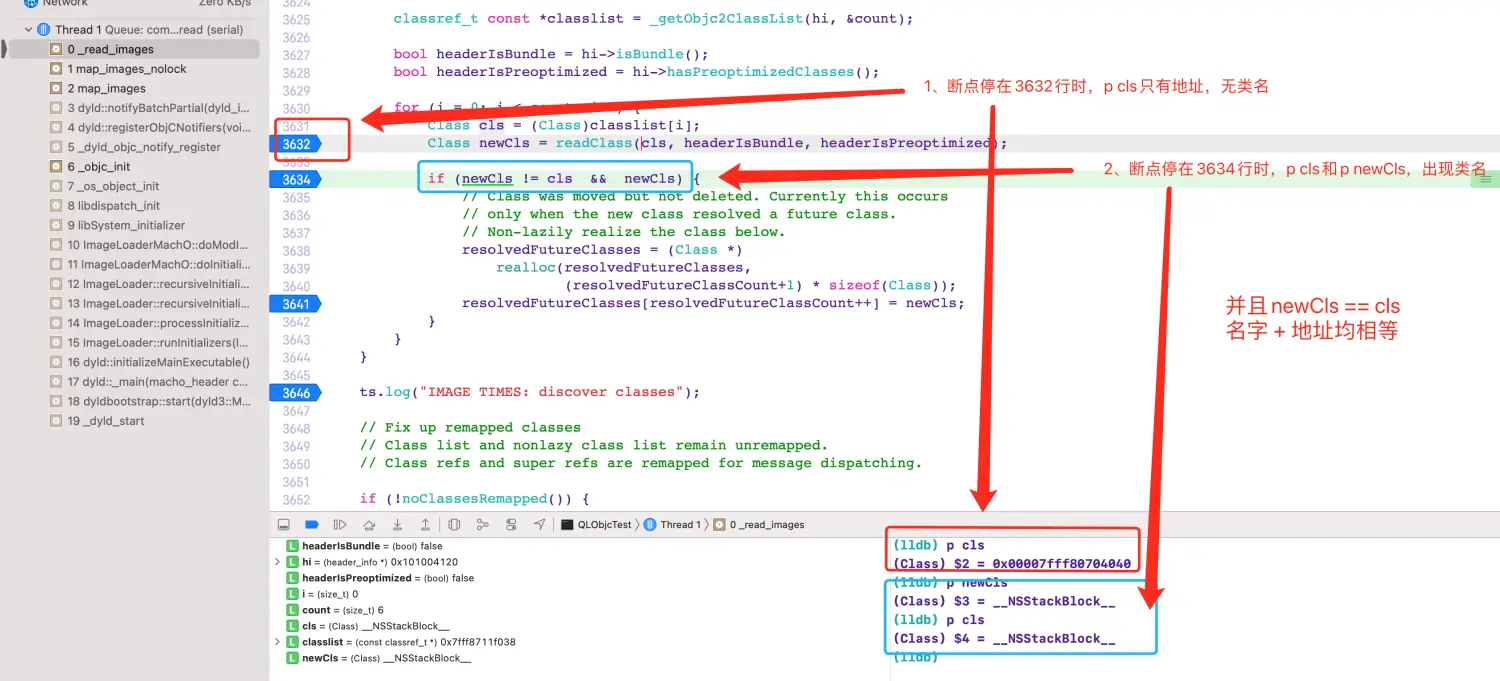The width and height of the screenshot is (1500, 681).
Task: Collapse Thread 1 disclosure triangle in navigator
Action: (28, 30)
